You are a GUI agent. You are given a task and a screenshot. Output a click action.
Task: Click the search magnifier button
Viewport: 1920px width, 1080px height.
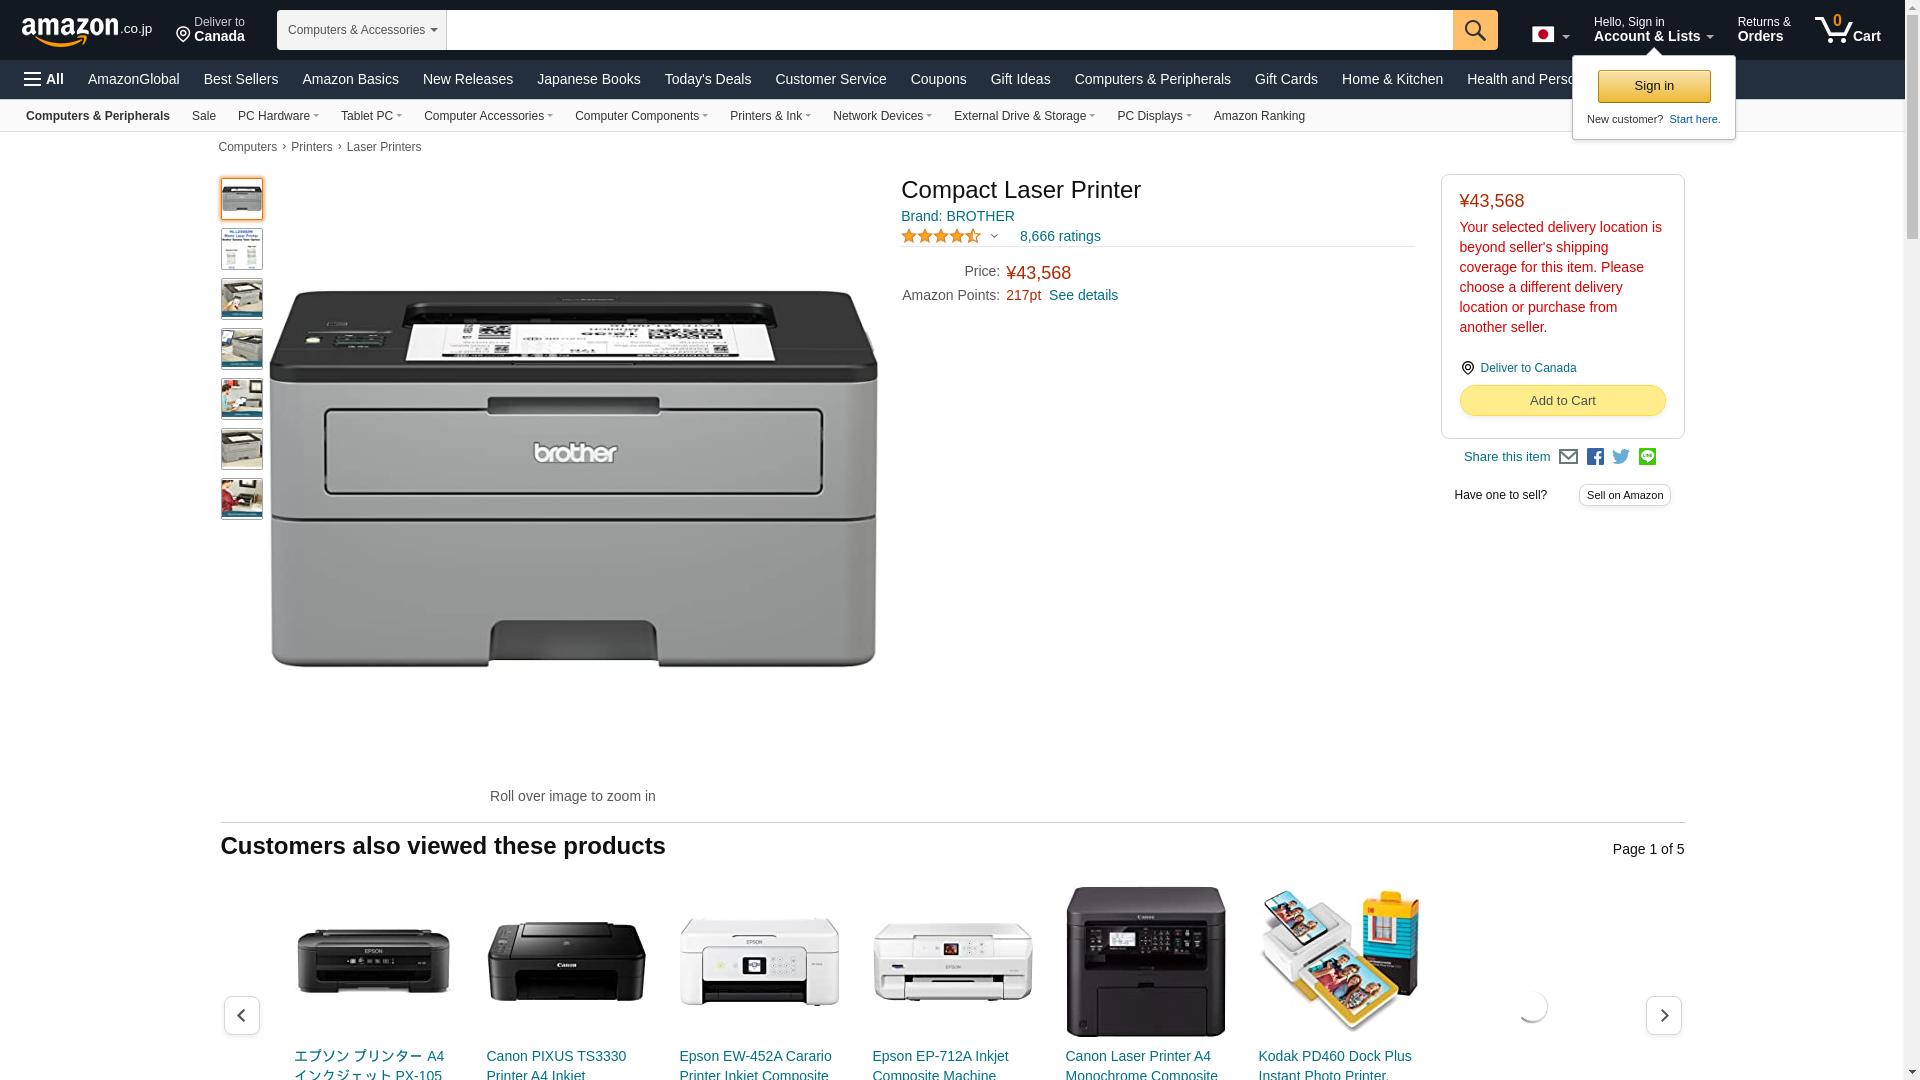click(x=1475, y=30)
